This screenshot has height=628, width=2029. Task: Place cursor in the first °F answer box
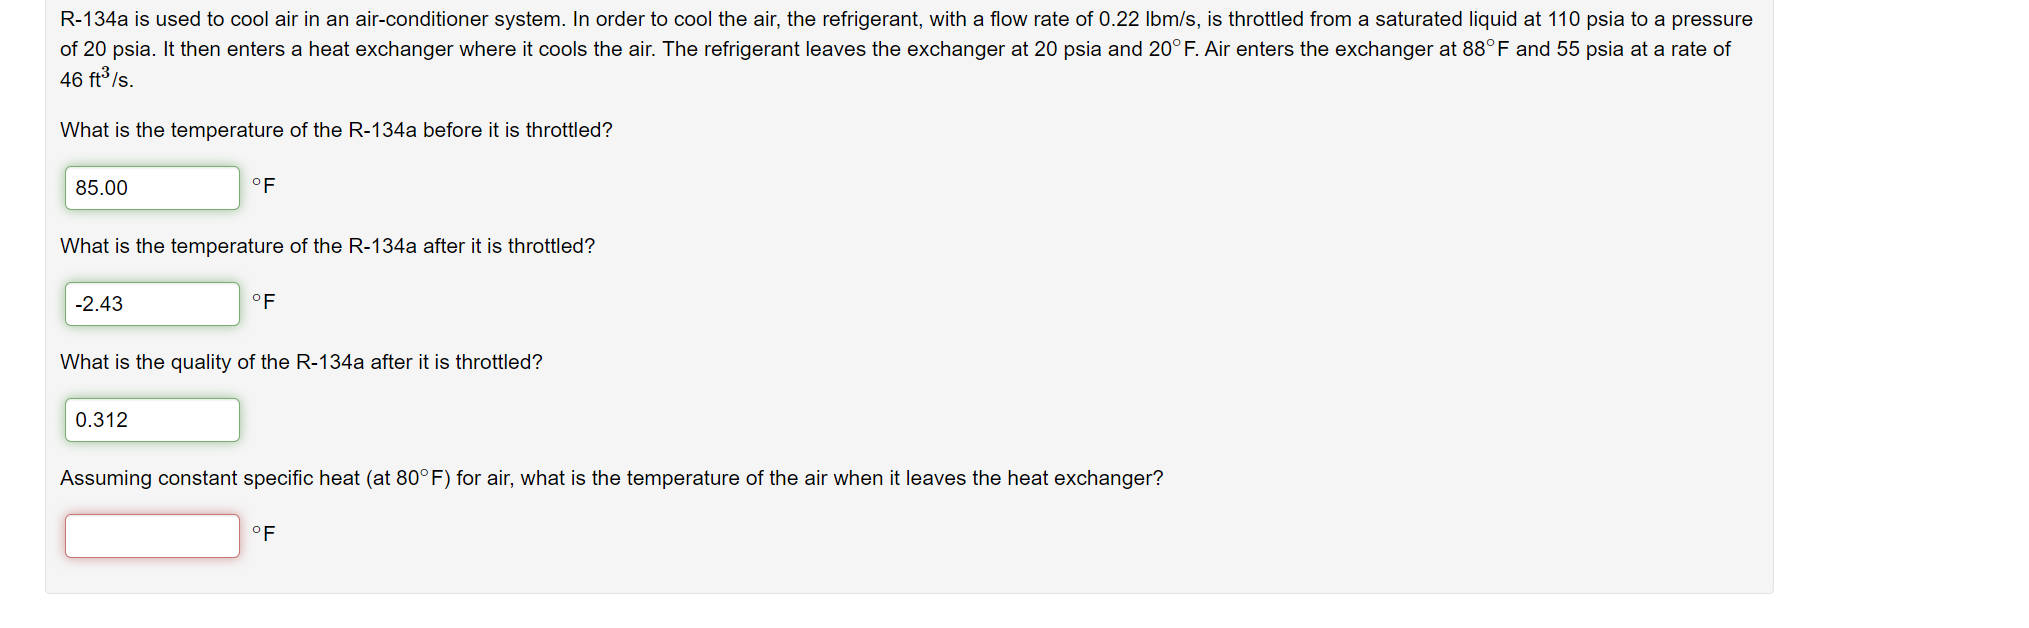pos(150,188)
